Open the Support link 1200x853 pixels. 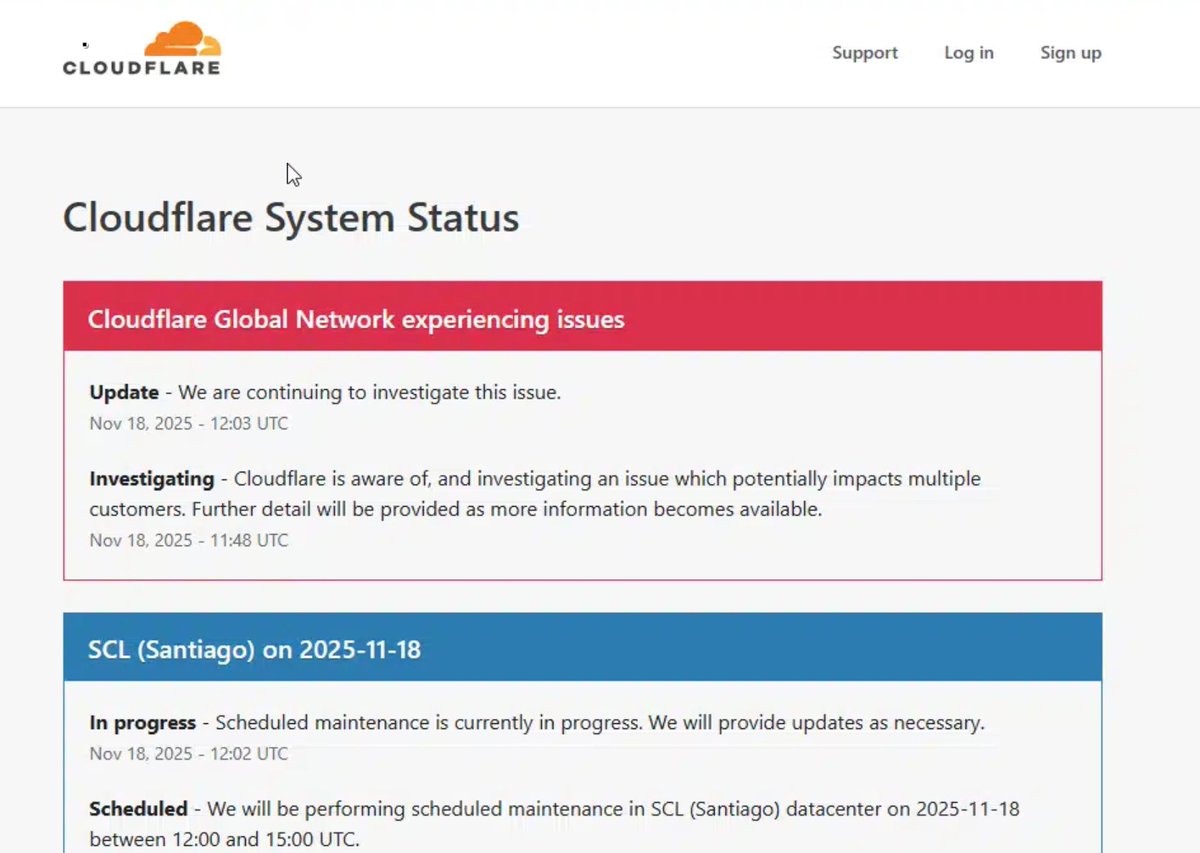[865, 53]
